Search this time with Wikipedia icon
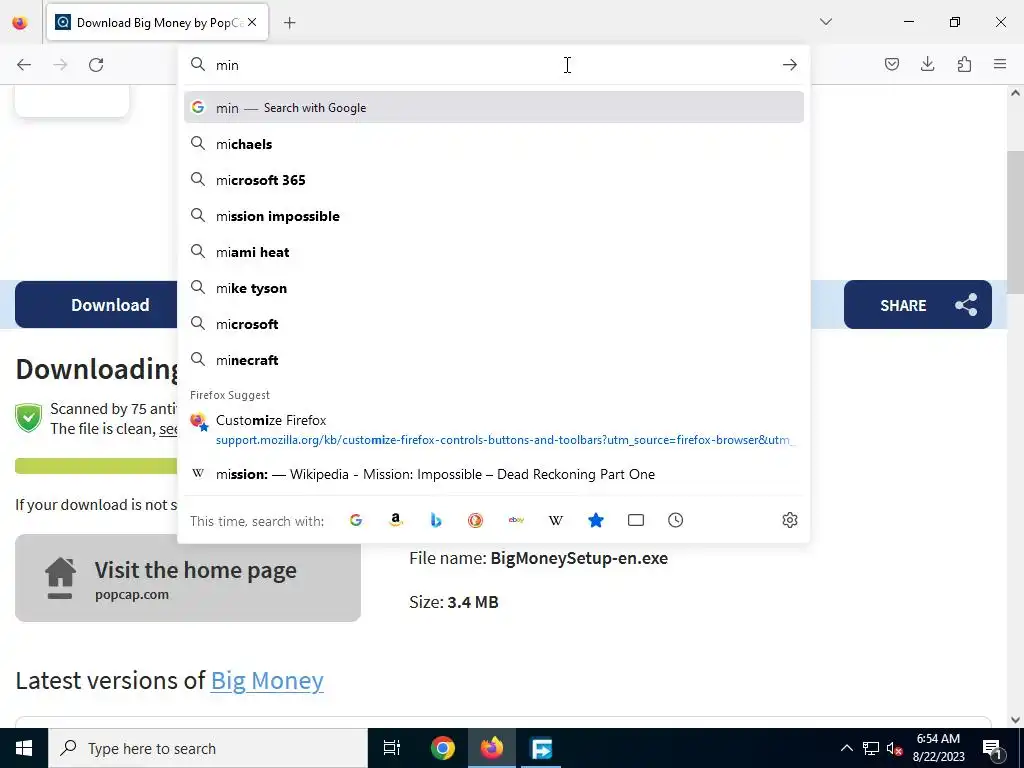Screen dimensions: 1024x768 [x=556, y=520]
